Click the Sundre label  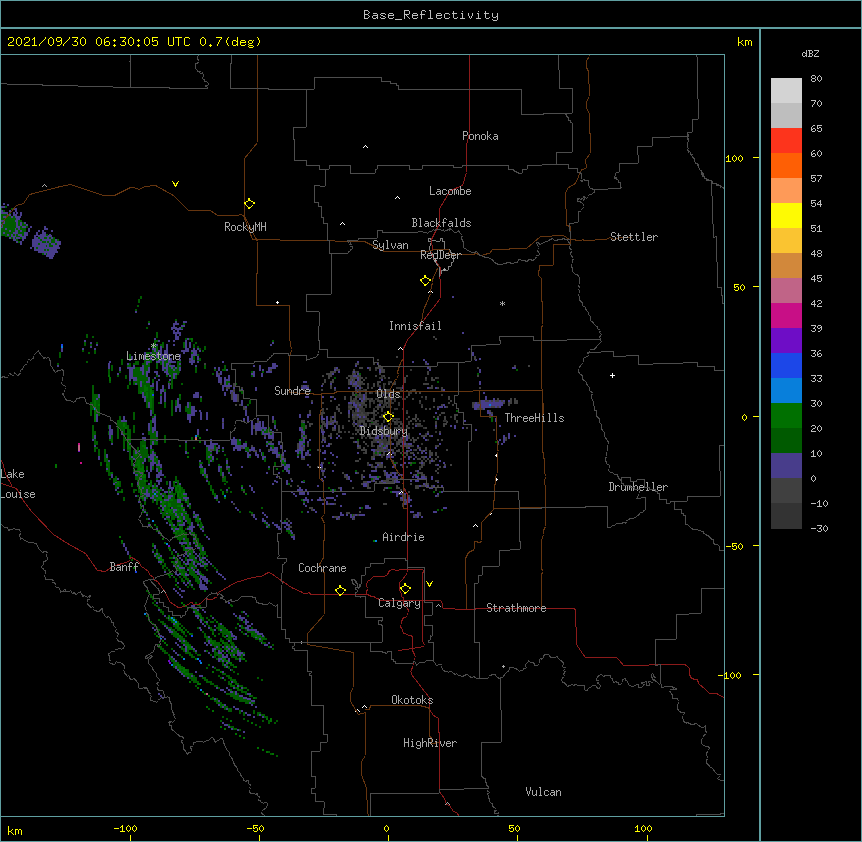(x=292, y=391)
